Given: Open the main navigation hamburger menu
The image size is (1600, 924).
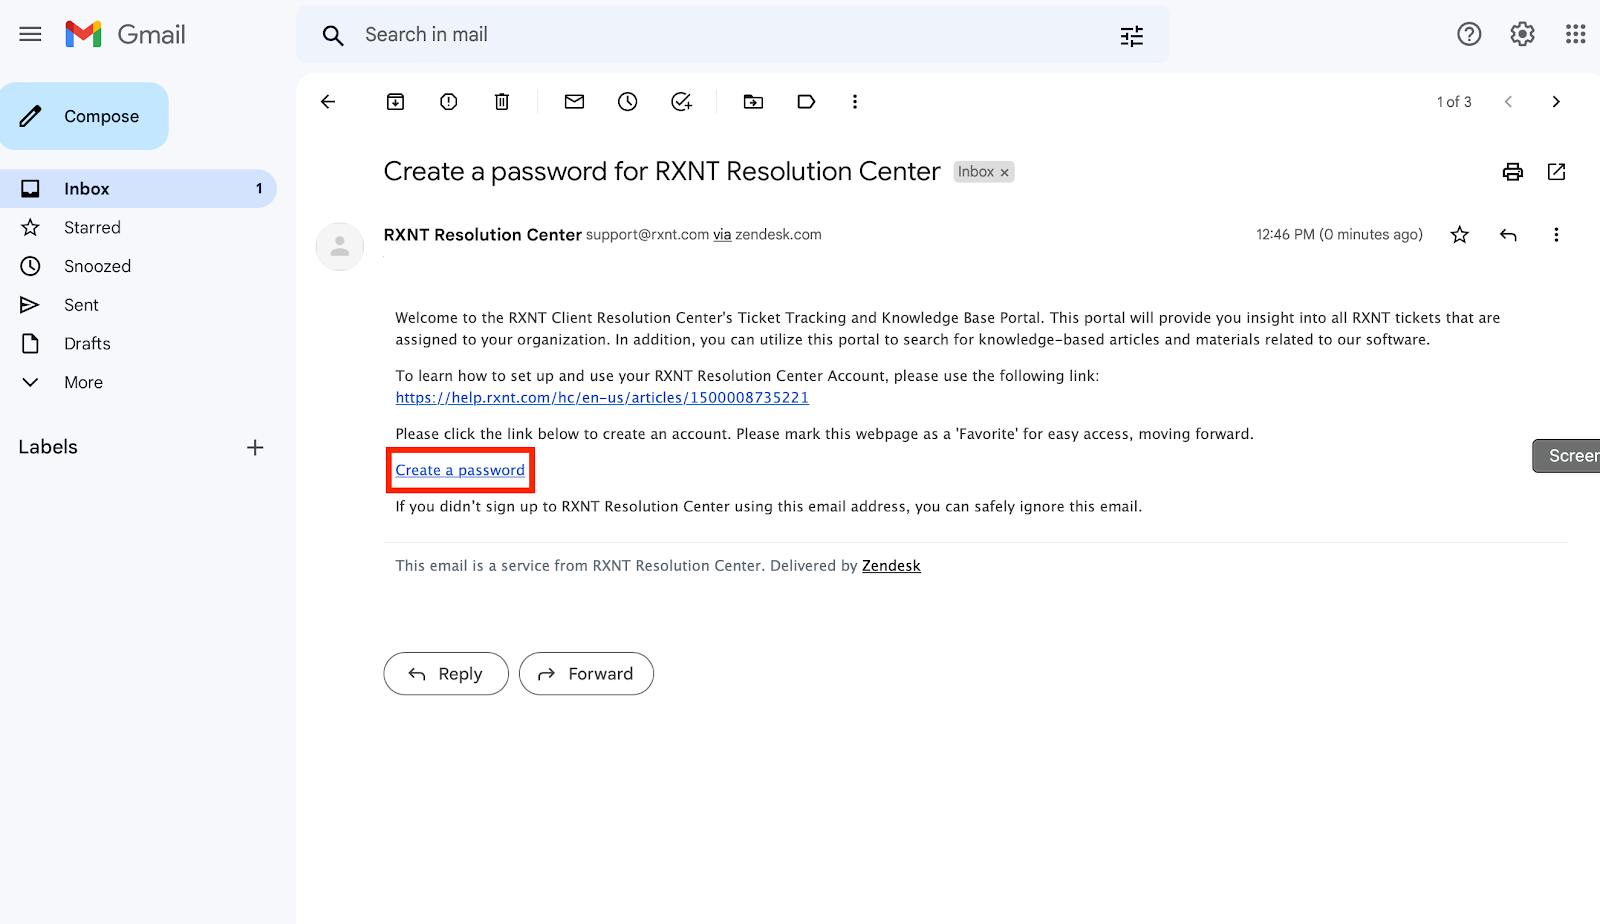Looking at the screenshot, I should [29, 33].
